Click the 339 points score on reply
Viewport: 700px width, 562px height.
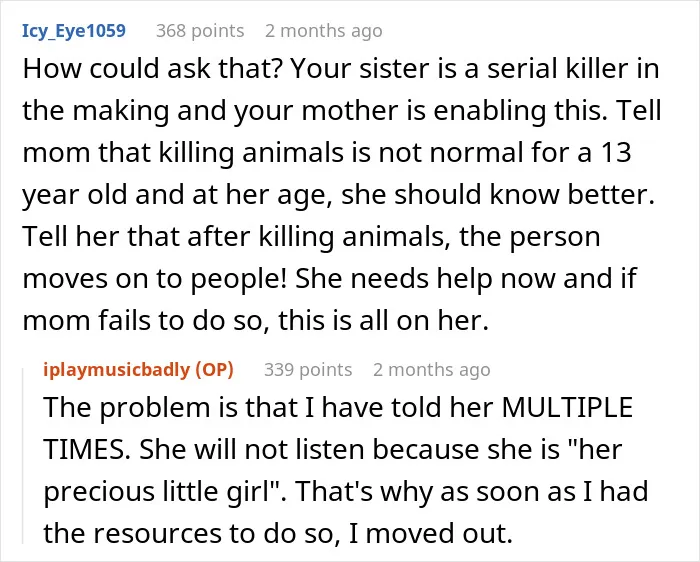click(x=308, y=370)
